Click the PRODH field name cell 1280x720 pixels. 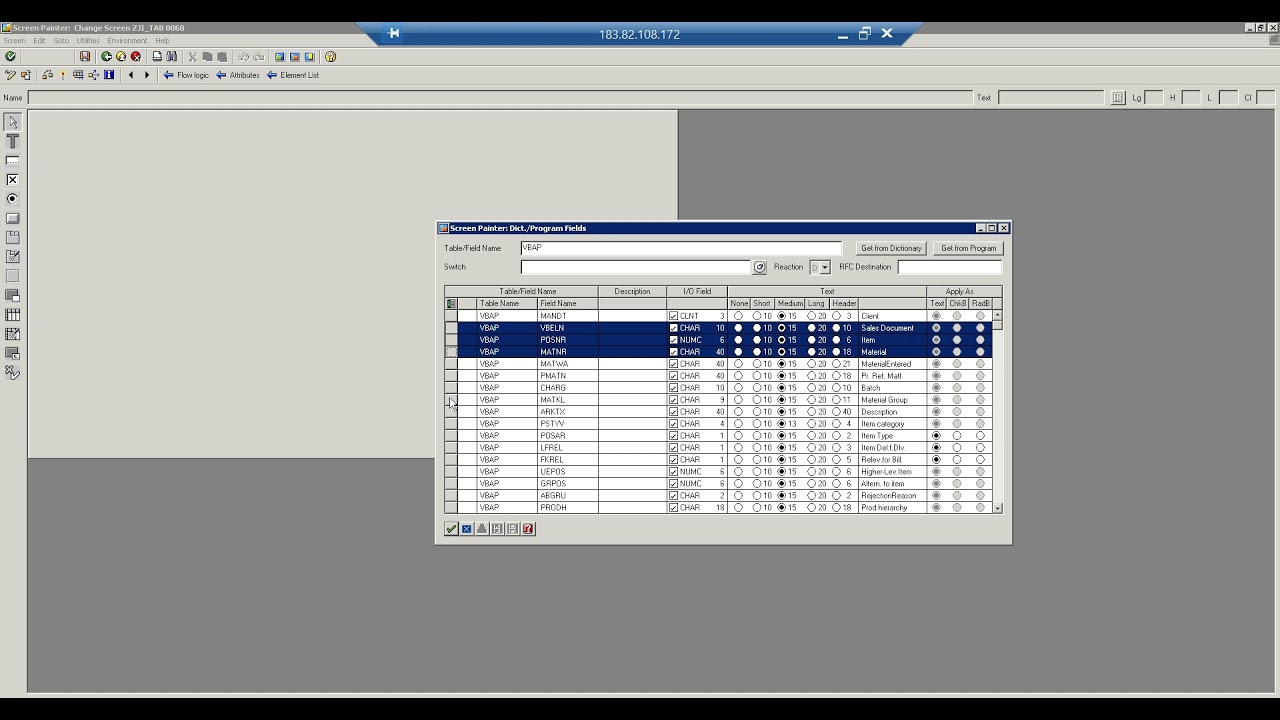pos(567,508)
